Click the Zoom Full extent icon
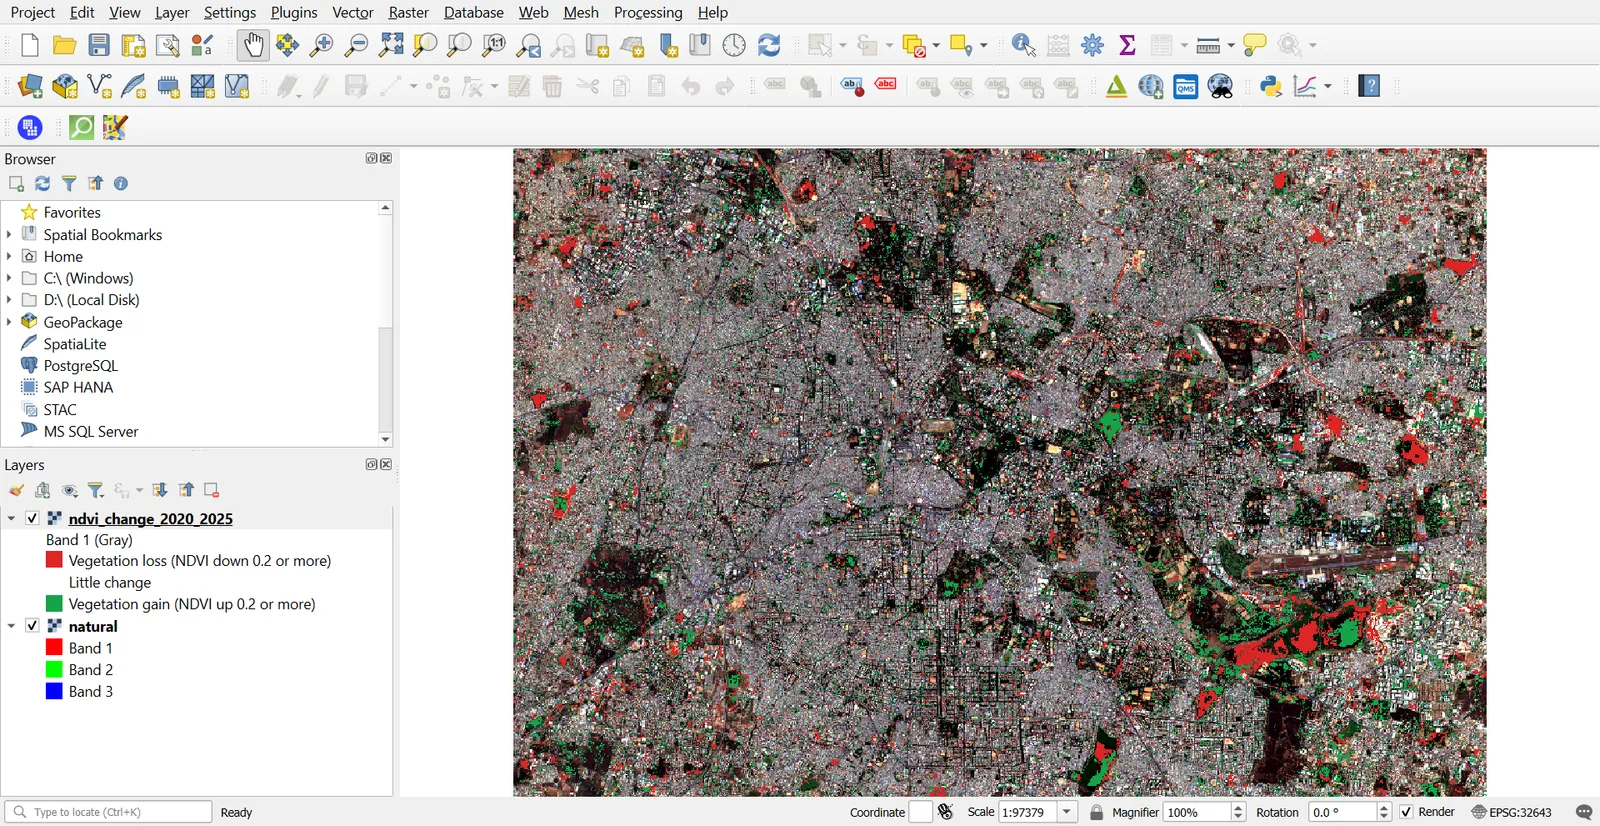Screen dimensions: 1600x826 391,45
